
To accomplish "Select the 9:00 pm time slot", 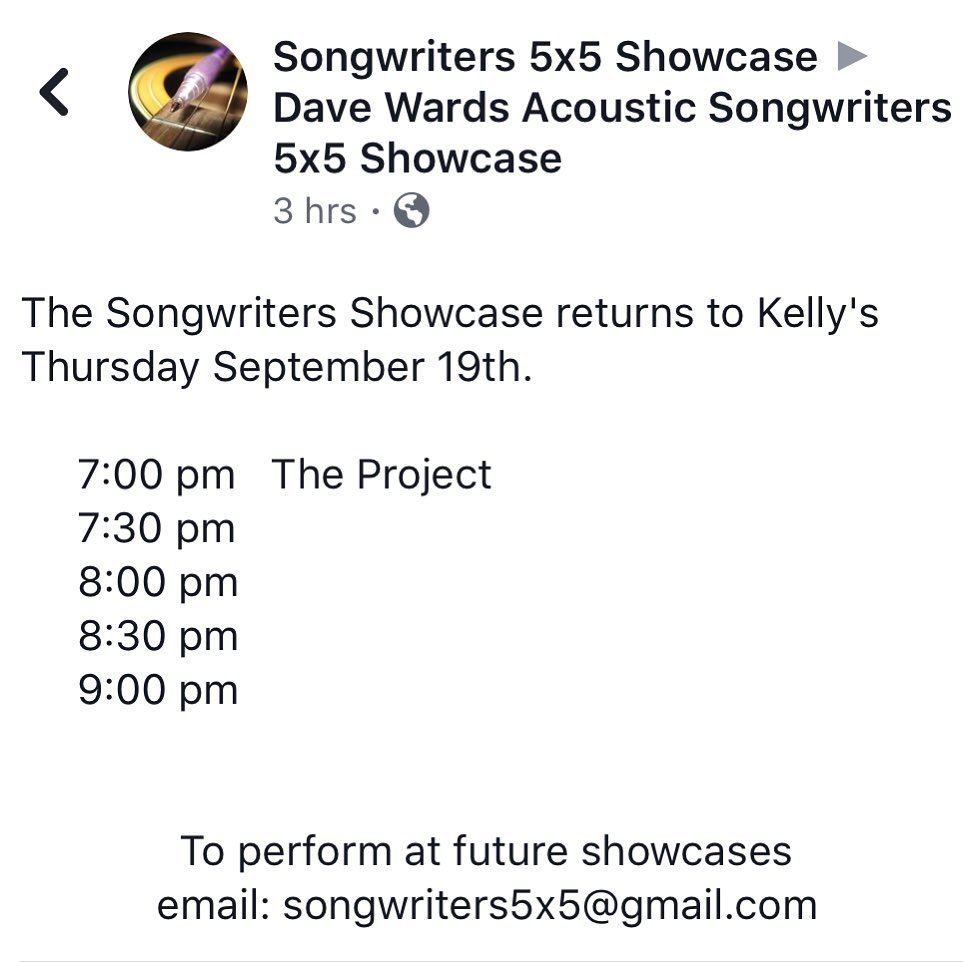I will click(157, 691).
